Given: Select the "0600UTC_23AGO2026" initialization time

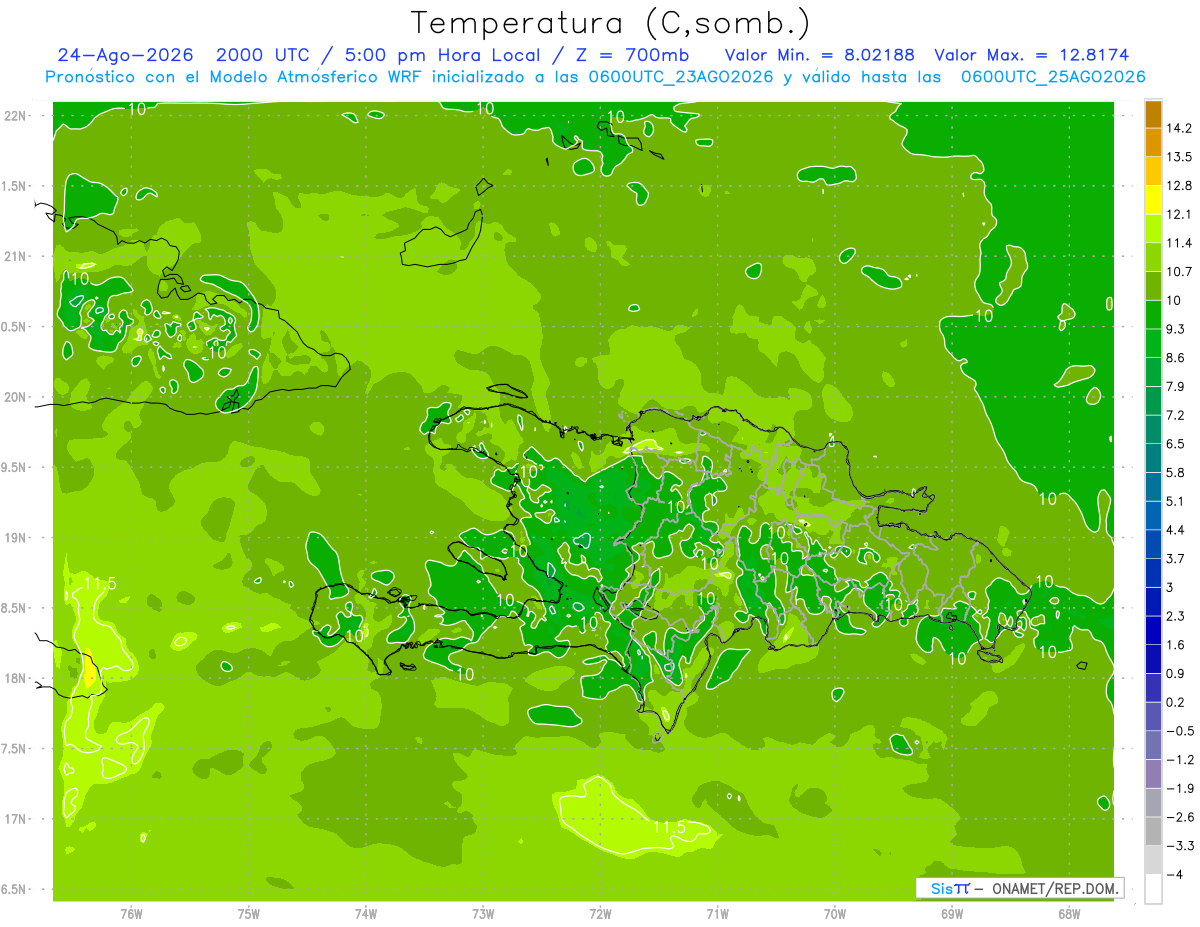Looking at the screenshot, I should 682,77.
